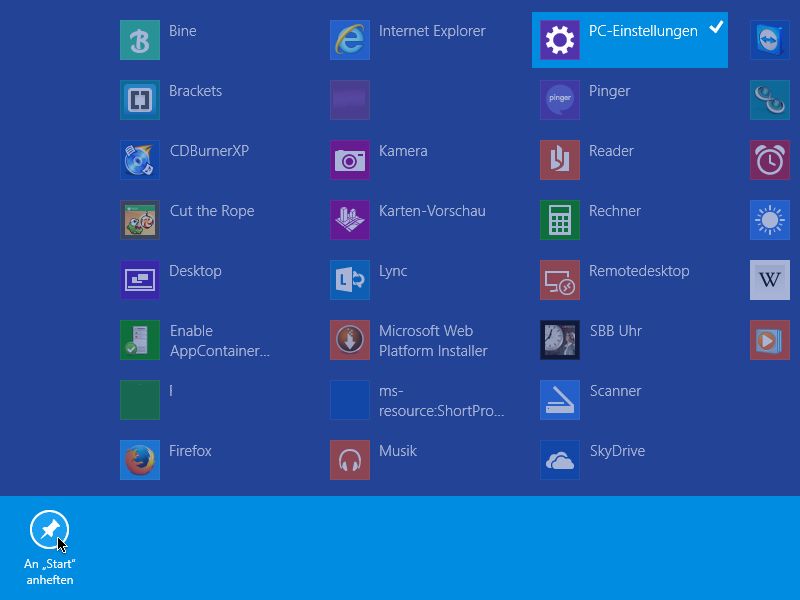Select the SkyDrive text label
800x600 pixels.
(617, 451)
